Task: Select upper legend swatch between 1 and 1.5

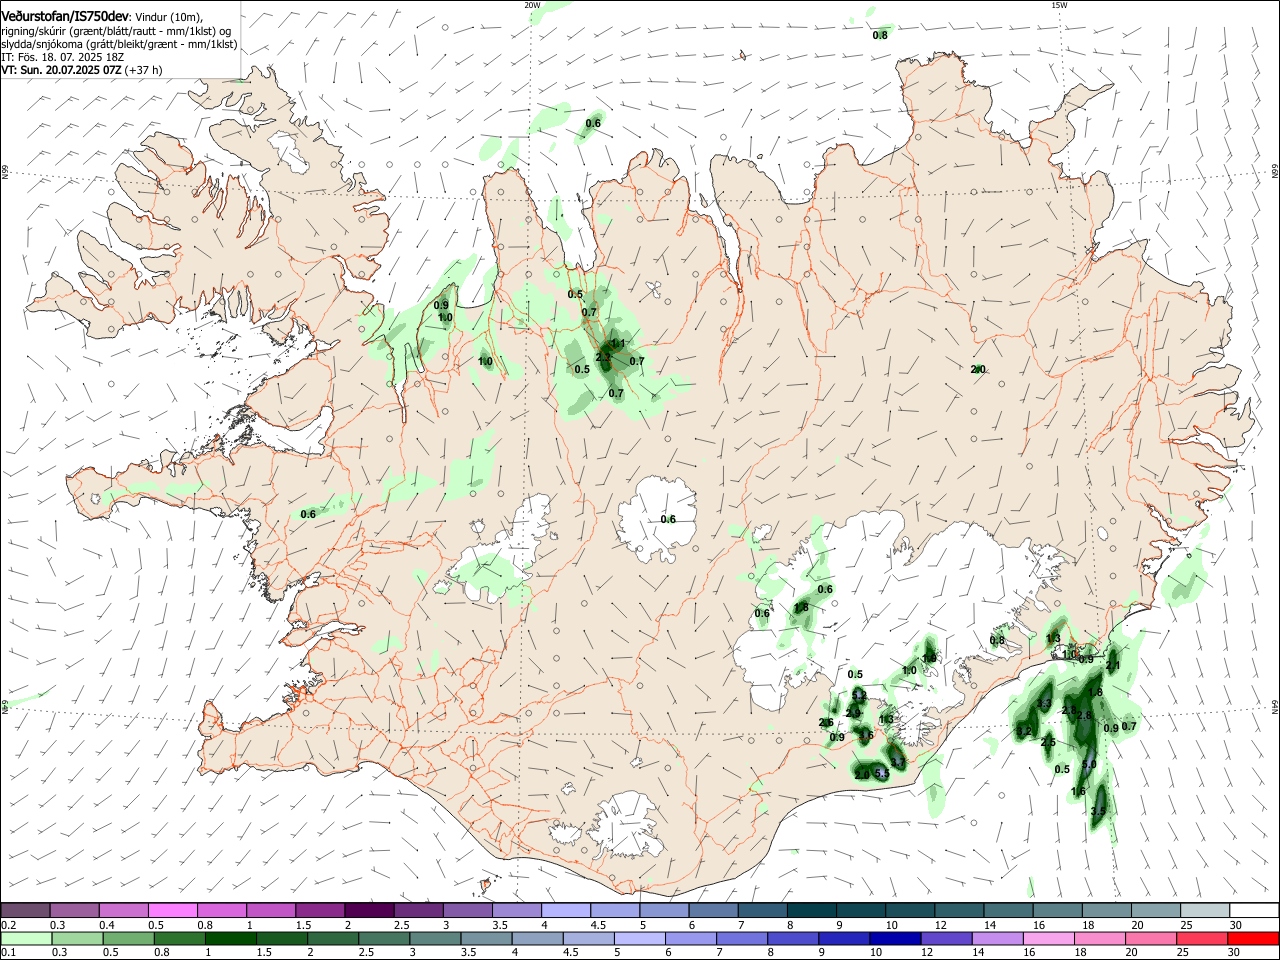Action: coord(271,911)
